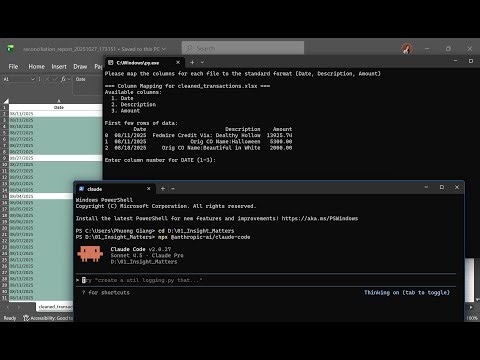Toggle the 'Thinking on' indicator
Image resolution: width=480 pixels, height=360 pixels.
[407, 293]
